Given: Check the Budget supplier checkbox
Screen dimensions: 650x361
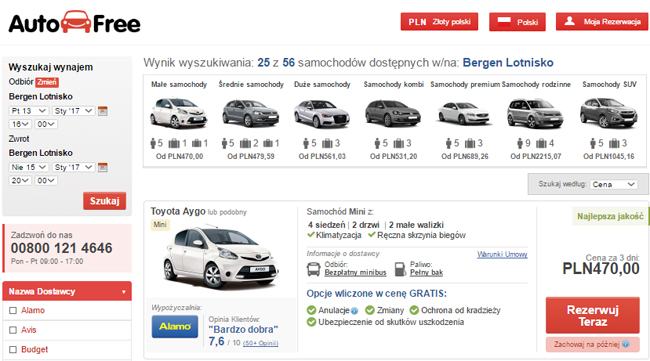Looking at the screenshot, I should point(13,349).
